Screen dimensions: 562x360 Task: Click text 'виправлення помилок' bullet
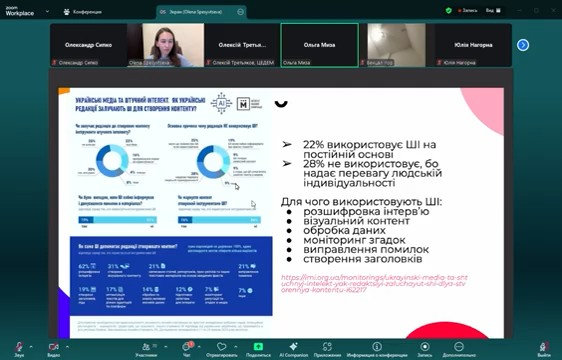point(366,249)
